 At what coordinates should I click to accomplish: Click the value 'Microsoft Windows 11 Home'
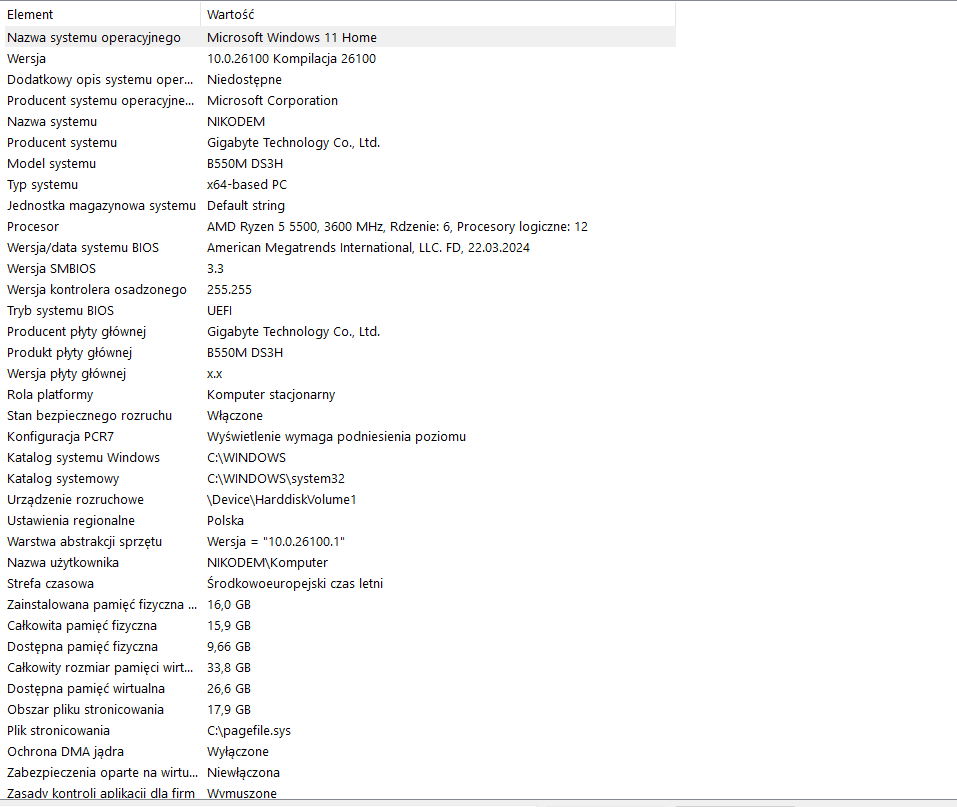[x=292, y=38]
